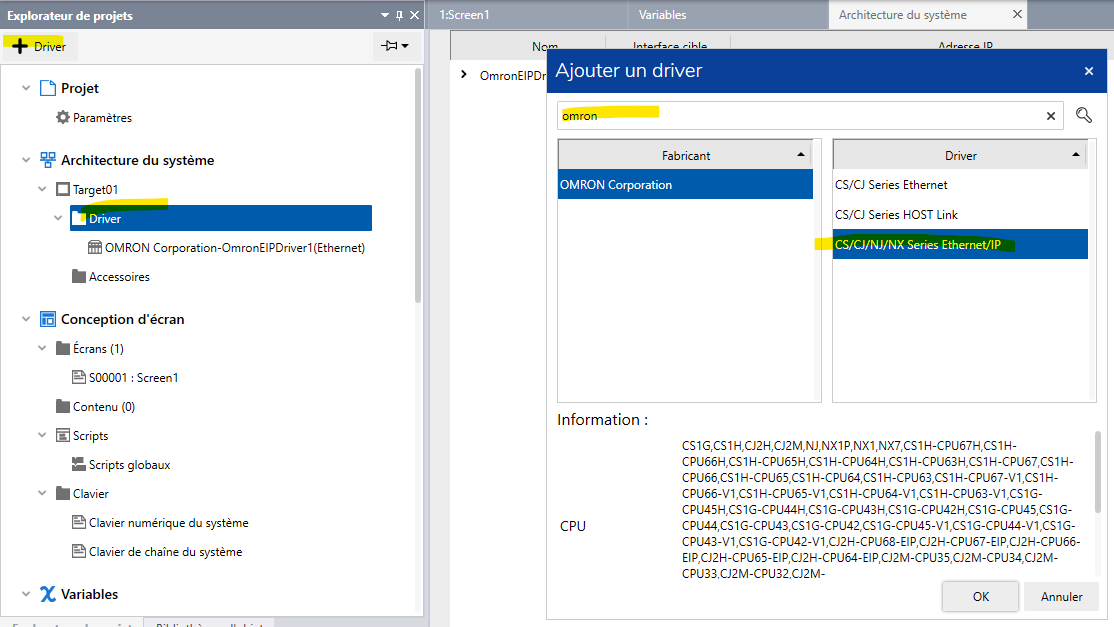The image size is (1114, 627).
Task: Close the Explorateur de projets panel
Action: [x=415, y=15]
